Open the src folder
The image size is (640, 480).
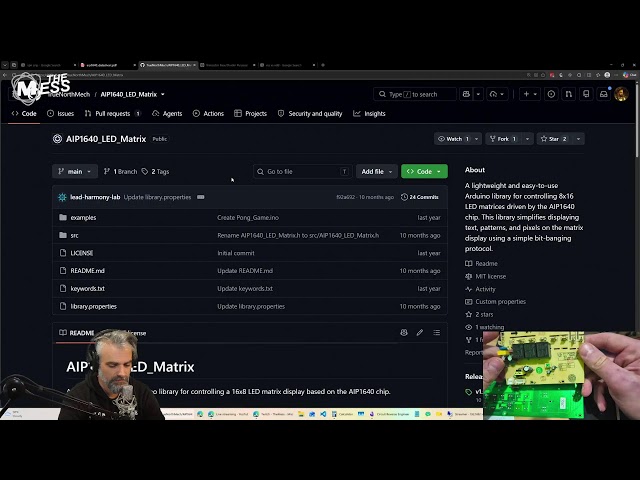(74, 236)
